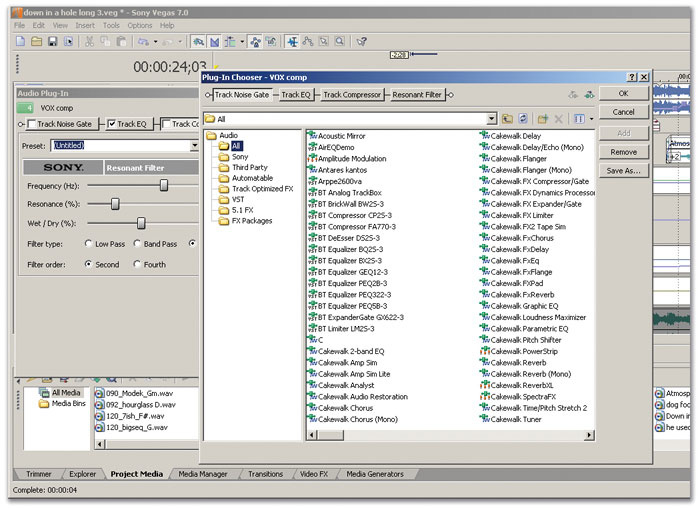Click the Resonance (%) slider handle

pyautogui.click(x=115, y=204)
